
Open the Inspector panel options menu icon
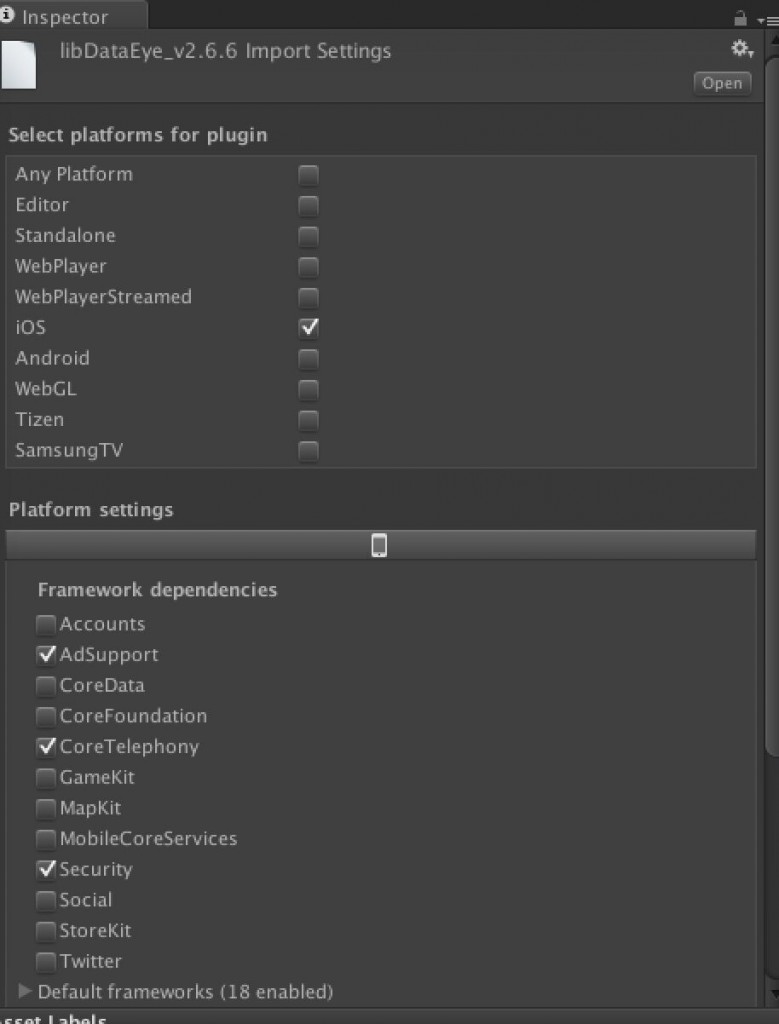(x=767, y=20)
